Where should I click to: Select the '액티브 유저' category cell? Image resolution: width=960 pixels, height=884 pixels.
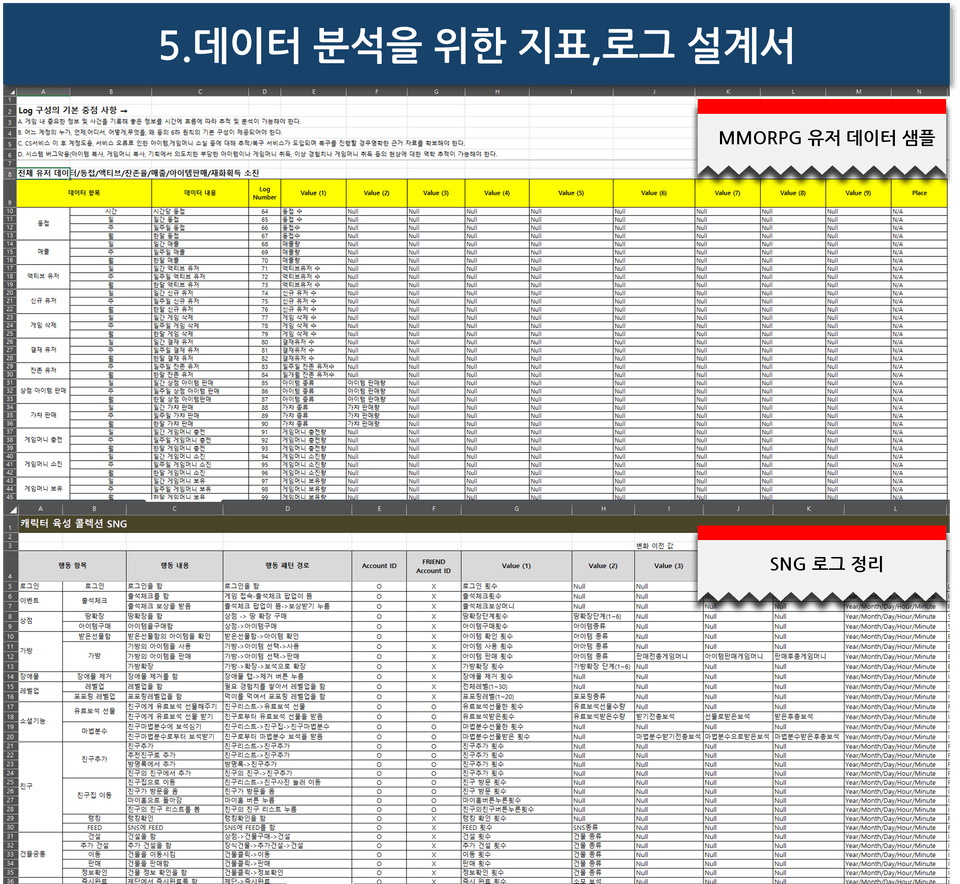click(x=43, y=276)
